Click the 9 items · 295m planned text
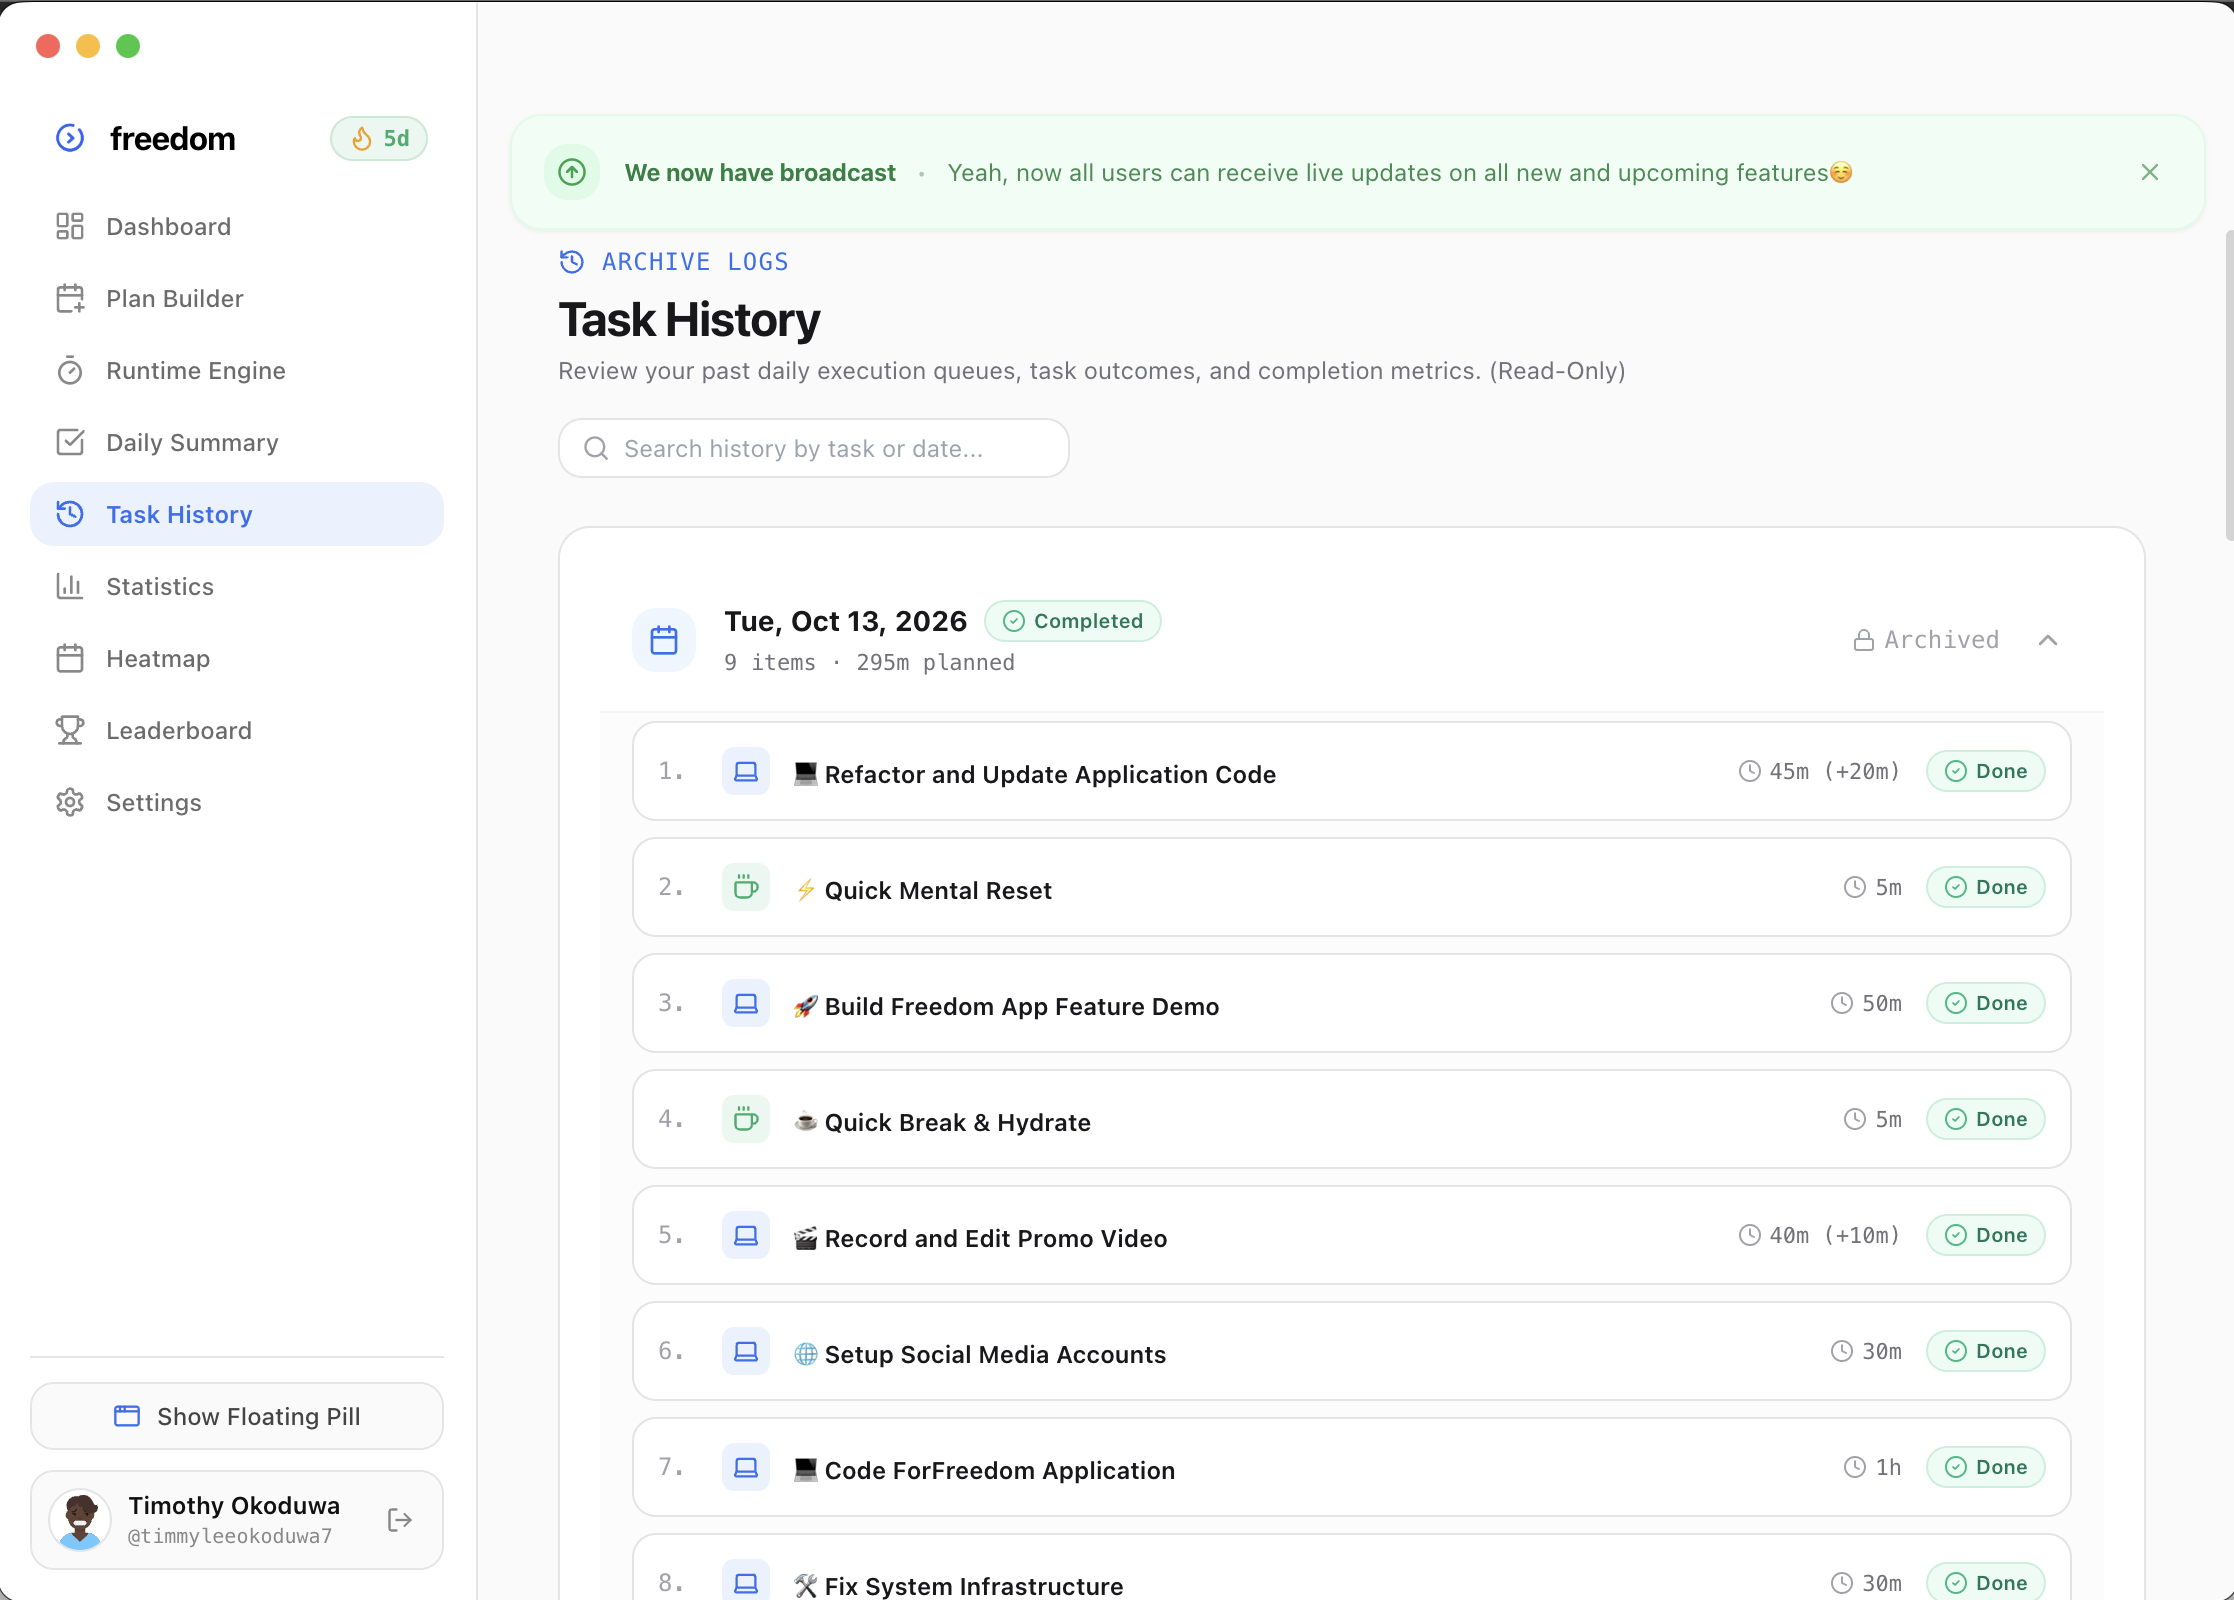The image size is (2234, 1600). click(869, 662)
